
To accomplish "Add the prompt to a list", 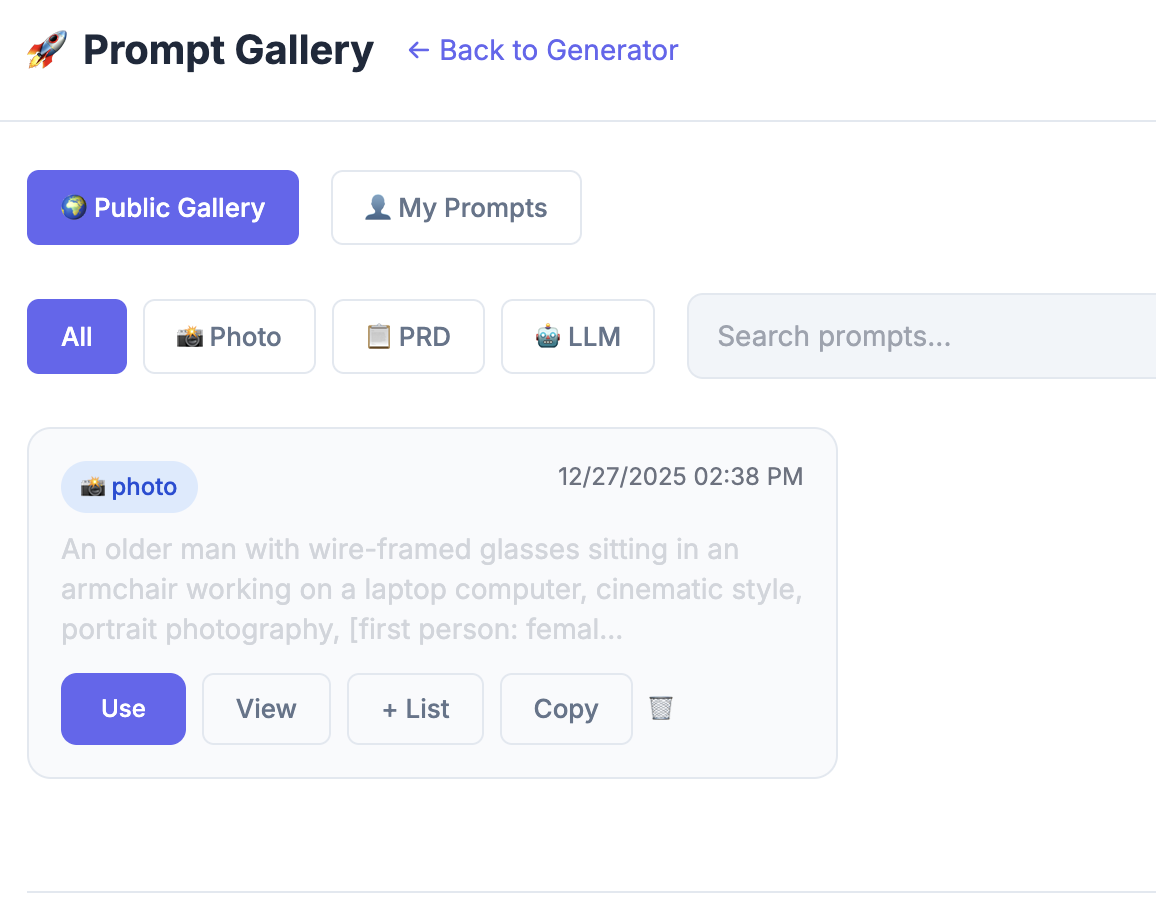I will coord(415,708).
